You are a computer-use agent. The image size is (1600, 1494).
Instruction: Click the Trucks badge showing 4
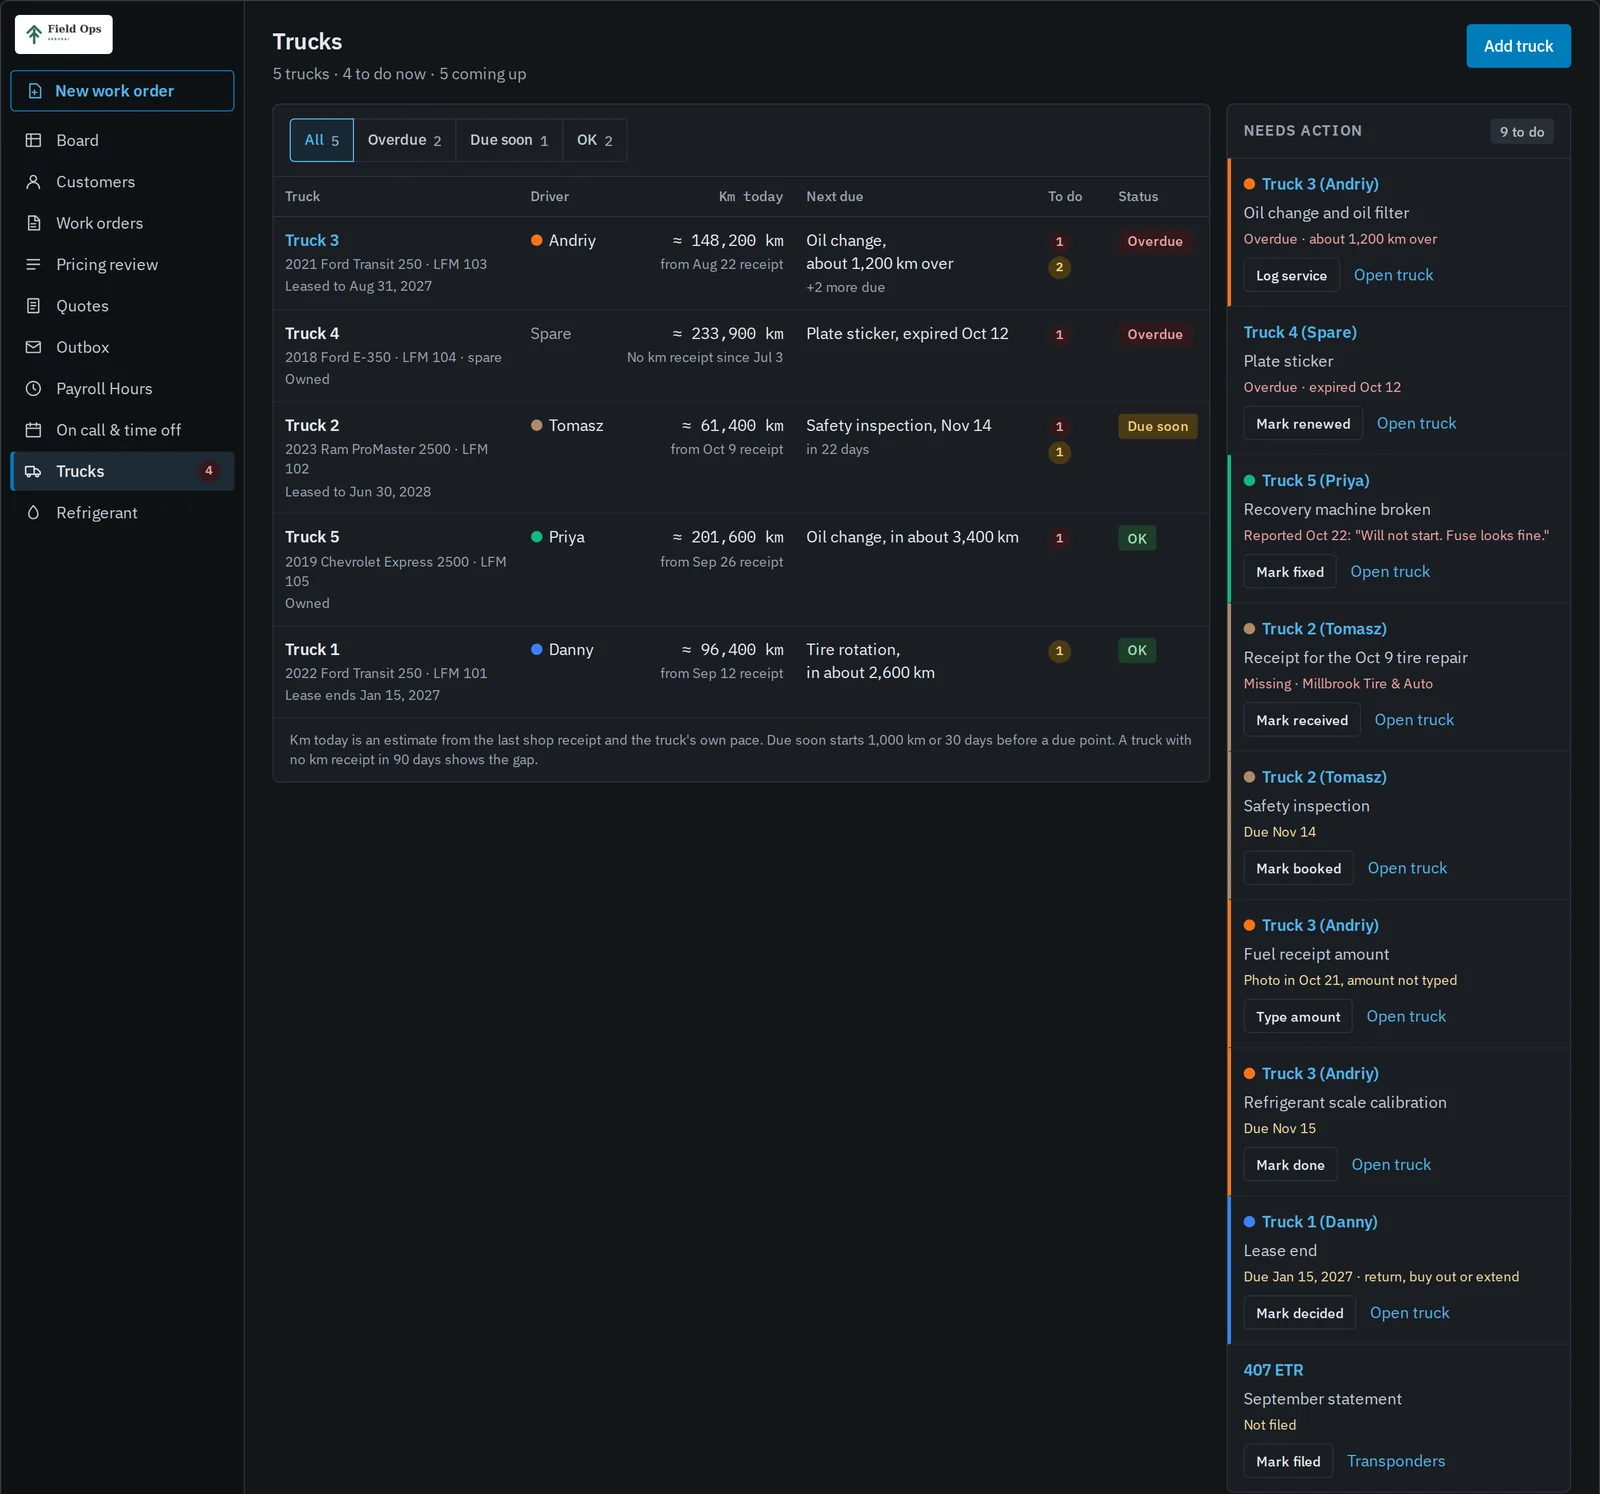[209, 471]
